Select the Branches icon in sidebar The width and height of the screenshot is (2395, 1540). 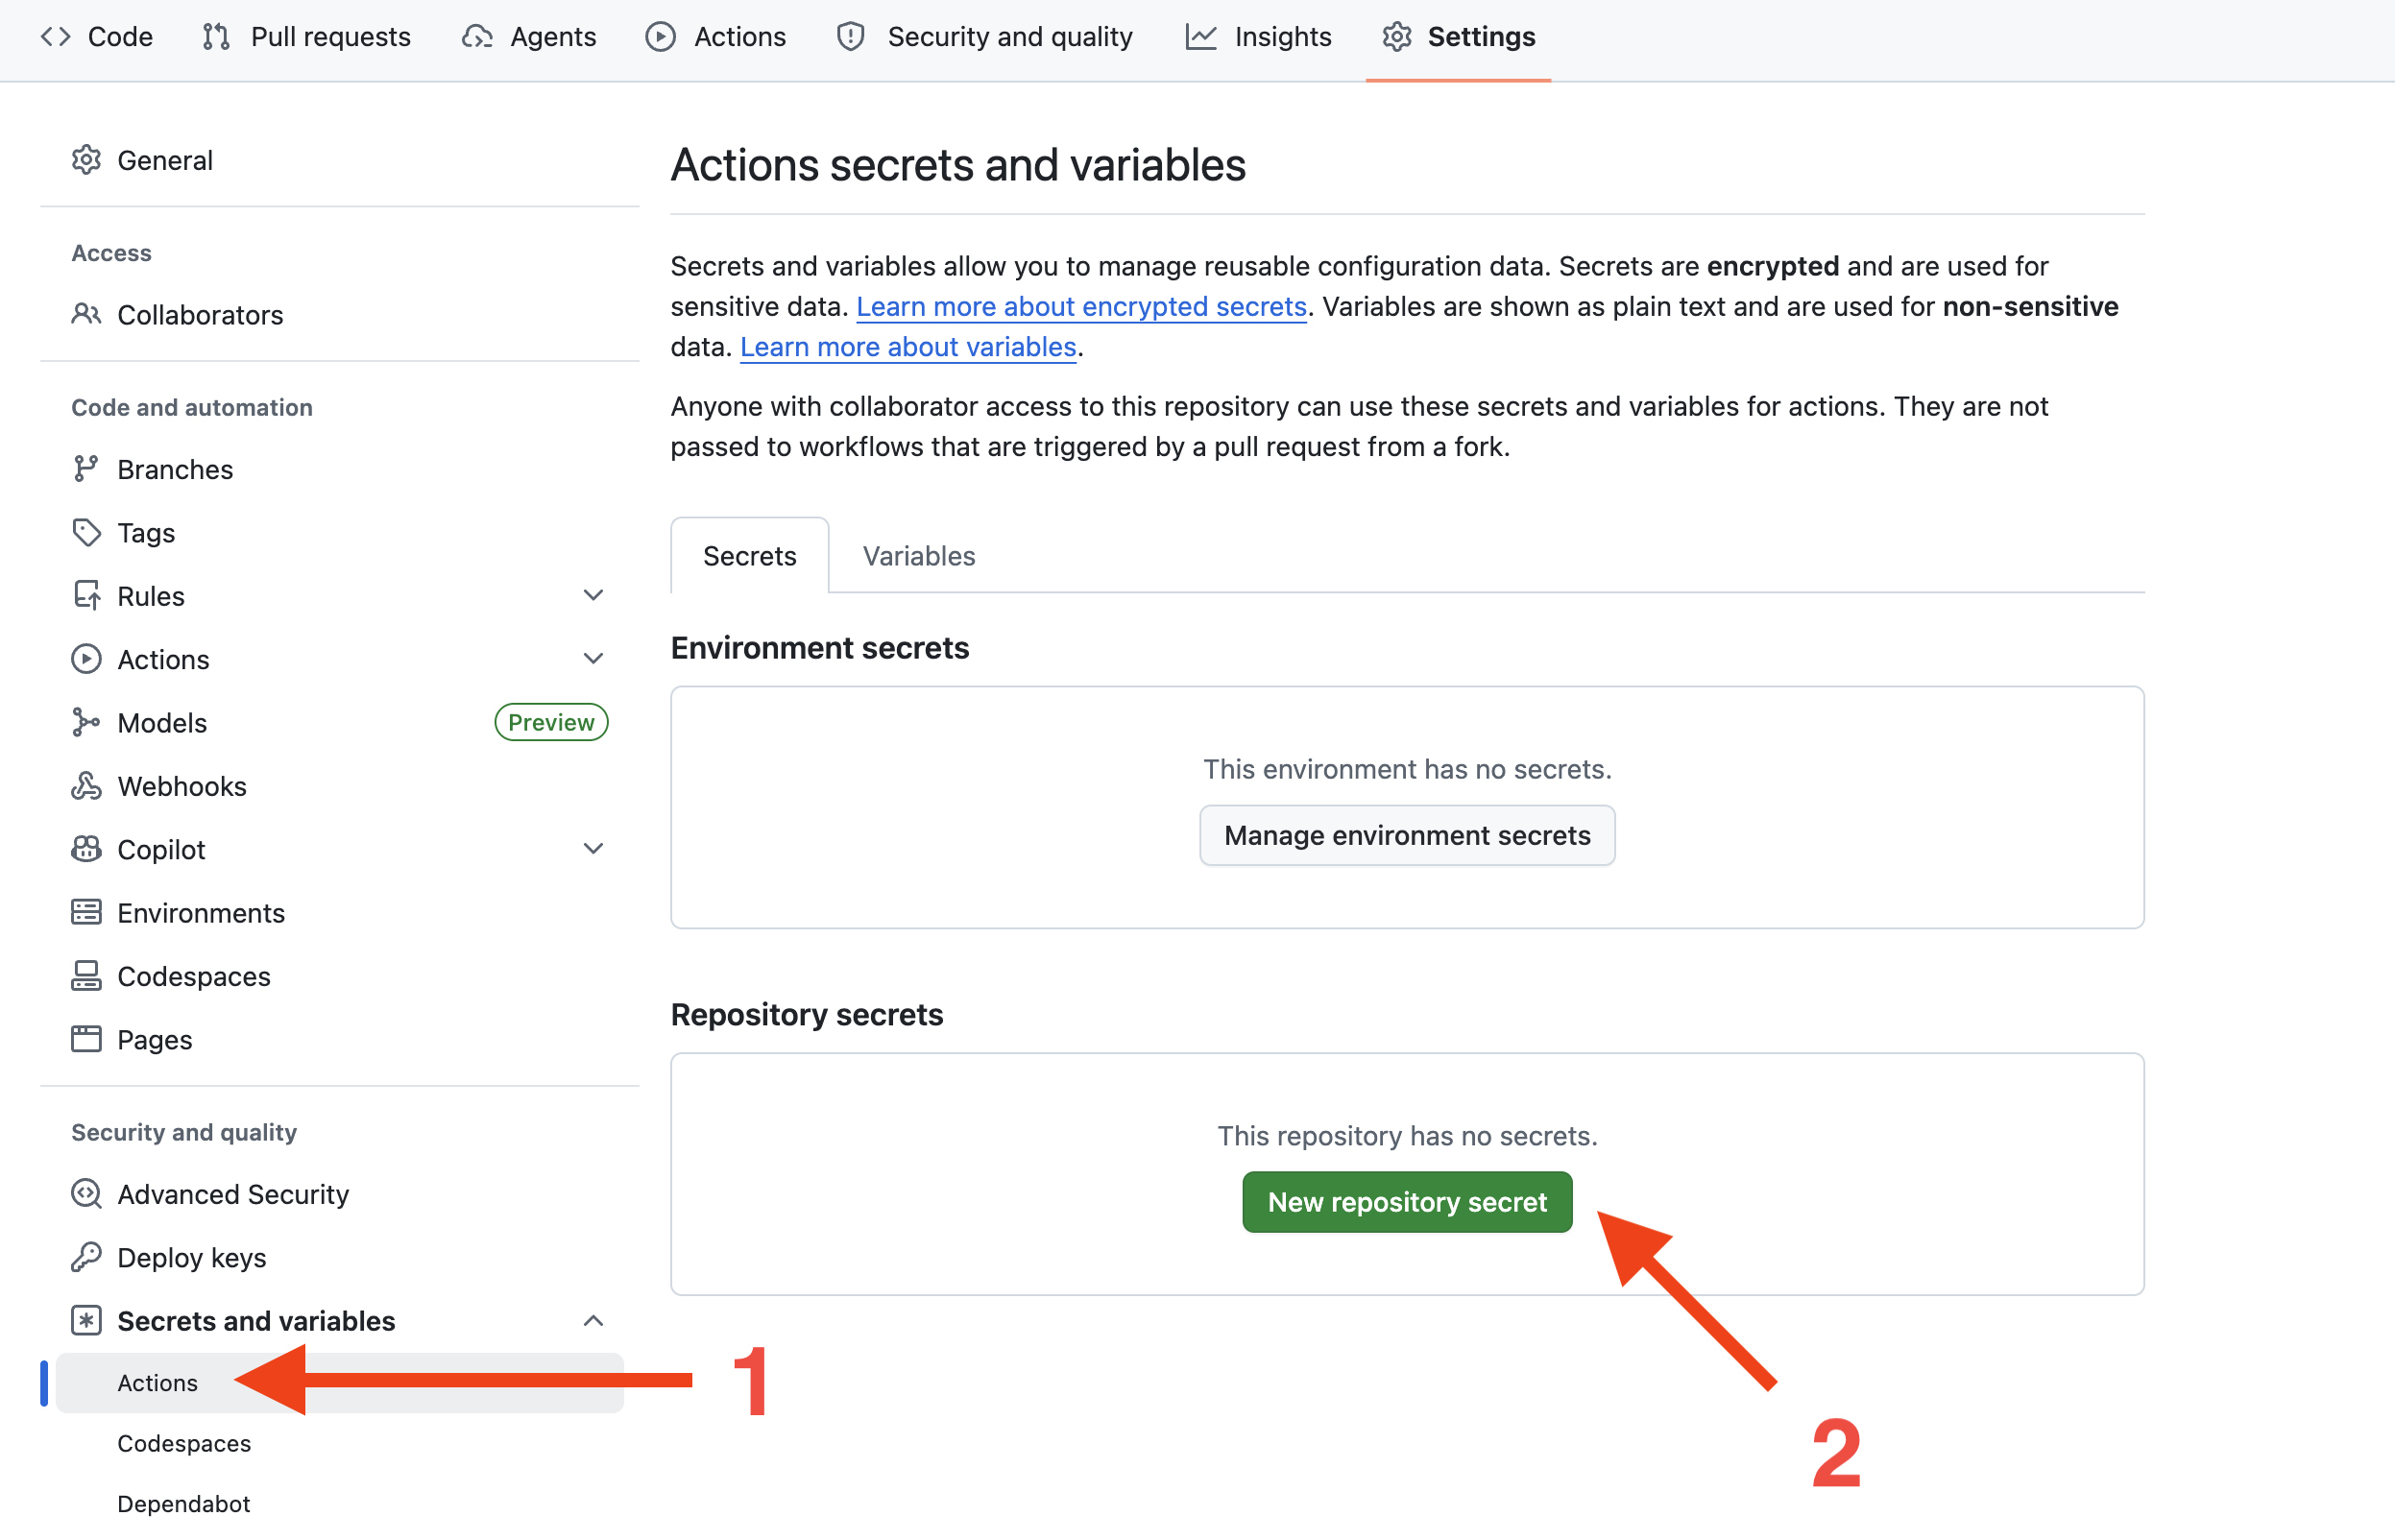click(x=86, y=468)
